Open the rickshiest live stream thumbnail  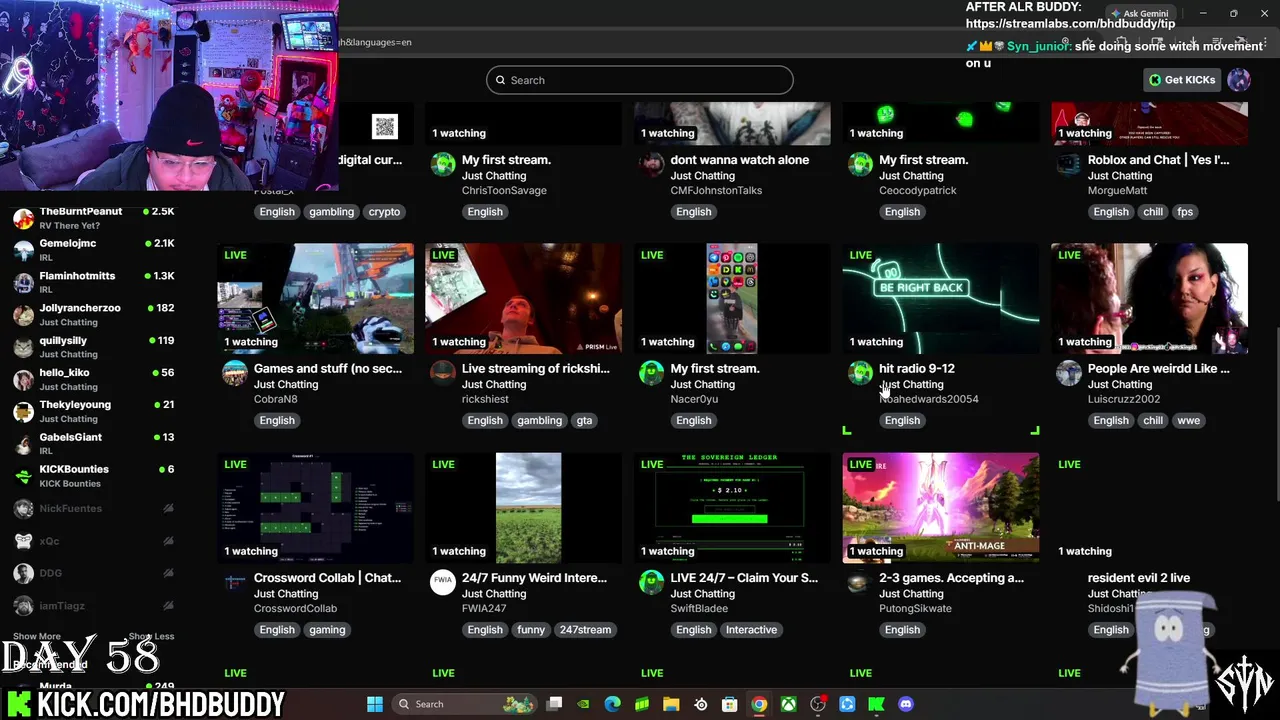(x=524, y=298)
